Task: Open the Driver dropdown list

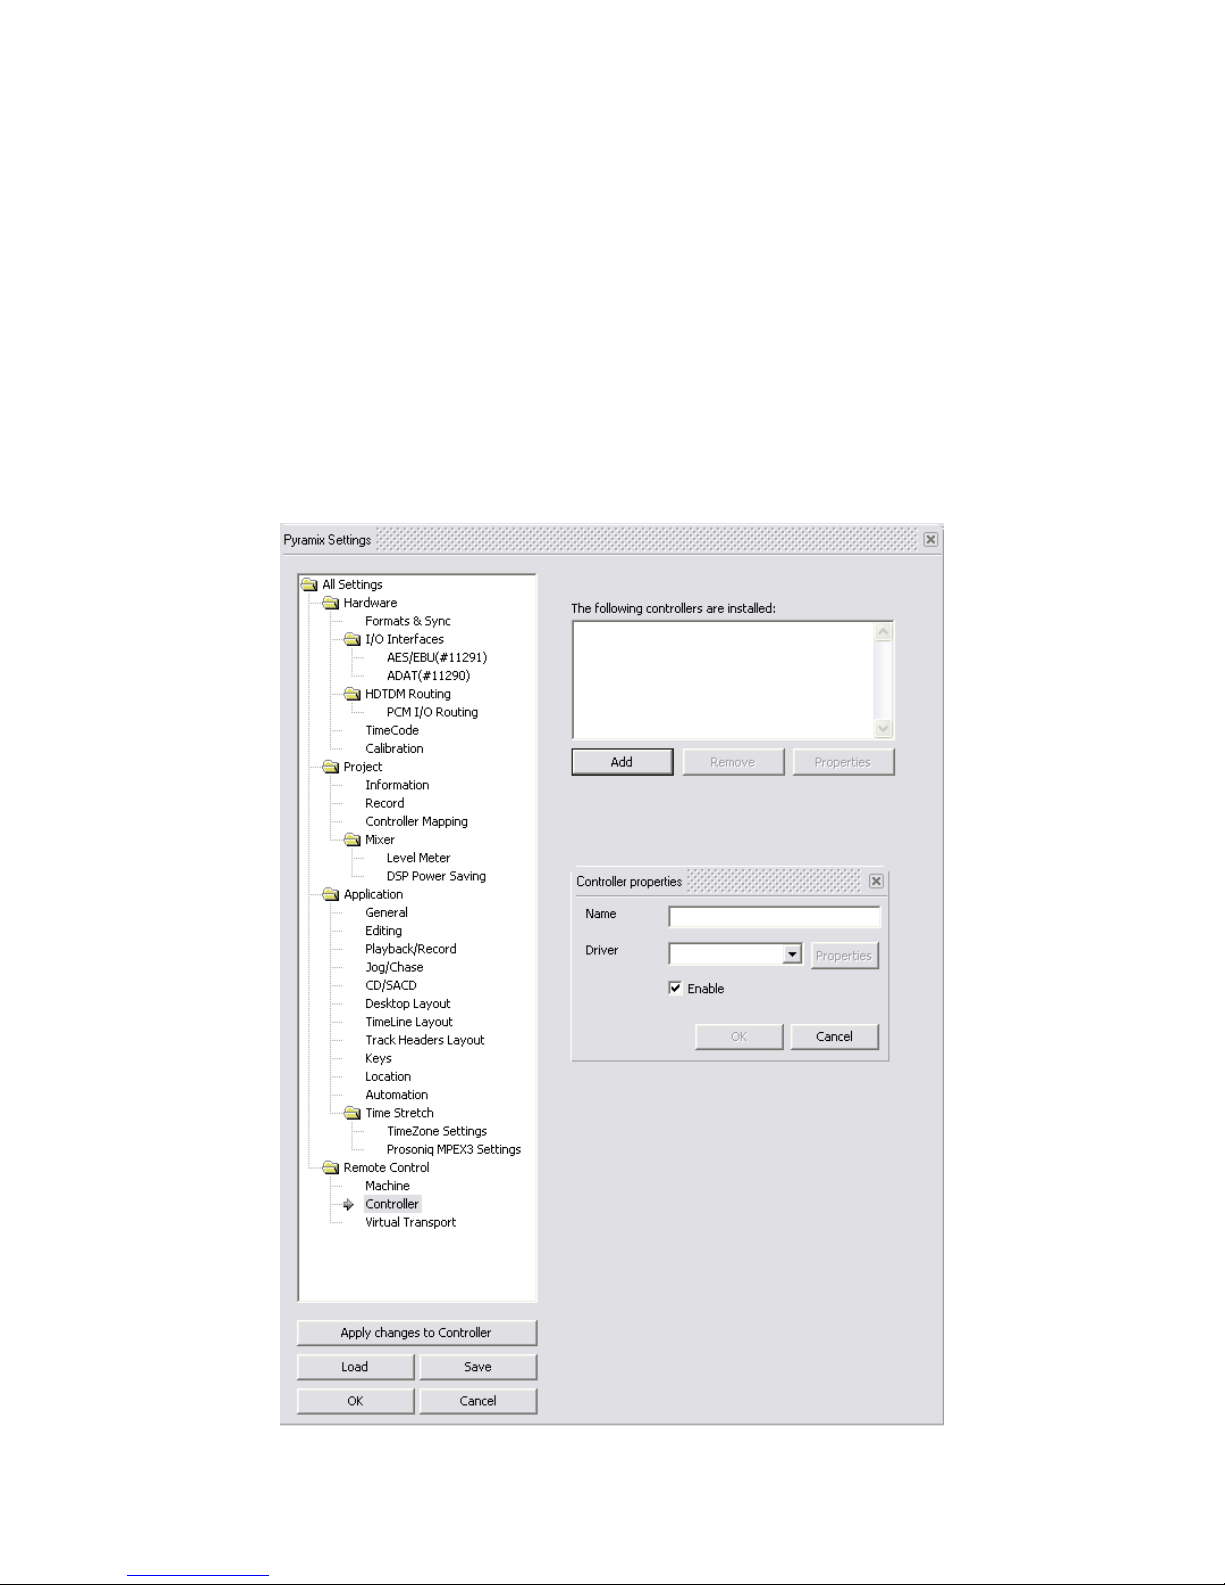Action: click(792, 954)
